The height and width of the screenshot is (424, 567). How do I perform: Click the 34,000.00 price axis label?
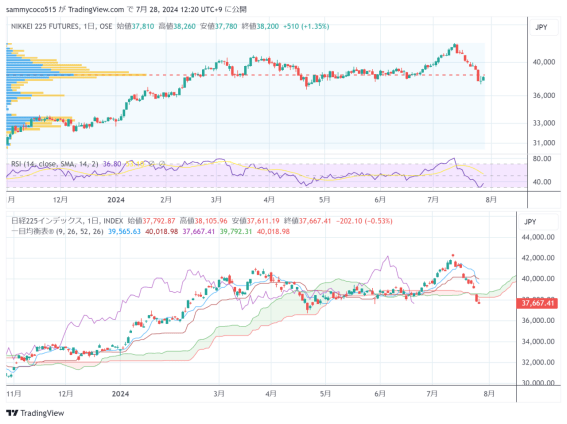pyautogui.click(x=538, y=341)
